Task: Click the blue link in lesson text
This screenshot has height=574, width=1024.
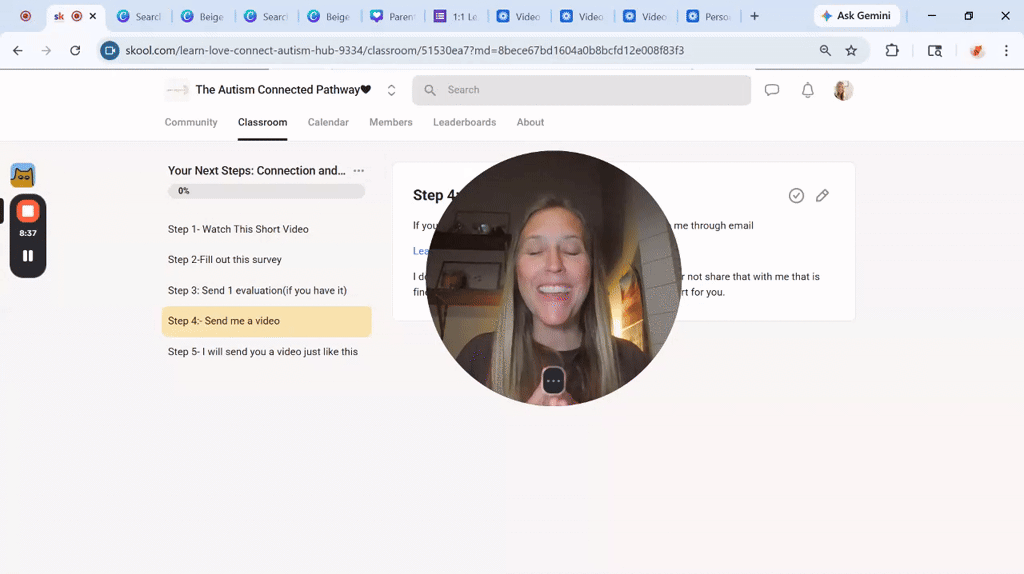Action: point(420,251)
